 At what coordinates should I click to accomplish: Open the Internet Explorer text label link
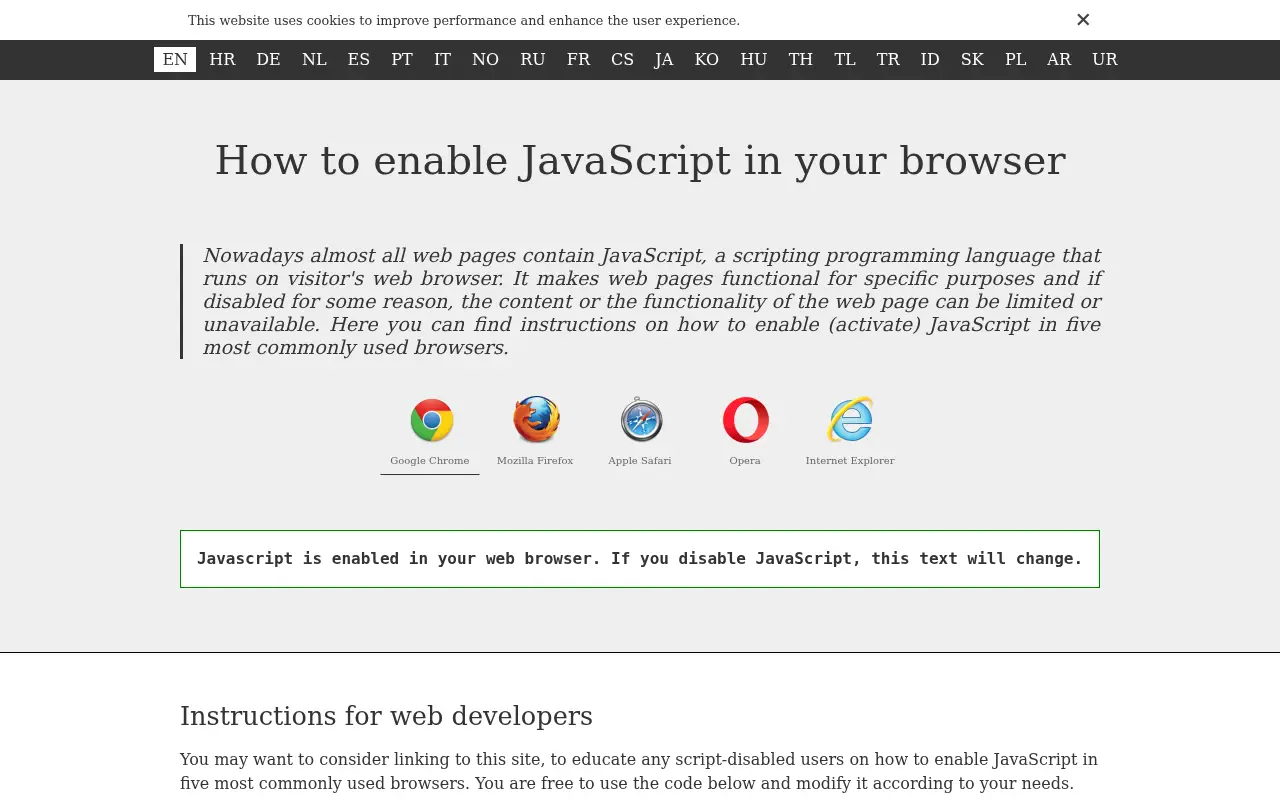pyautogui.click(x=850, y=461)
